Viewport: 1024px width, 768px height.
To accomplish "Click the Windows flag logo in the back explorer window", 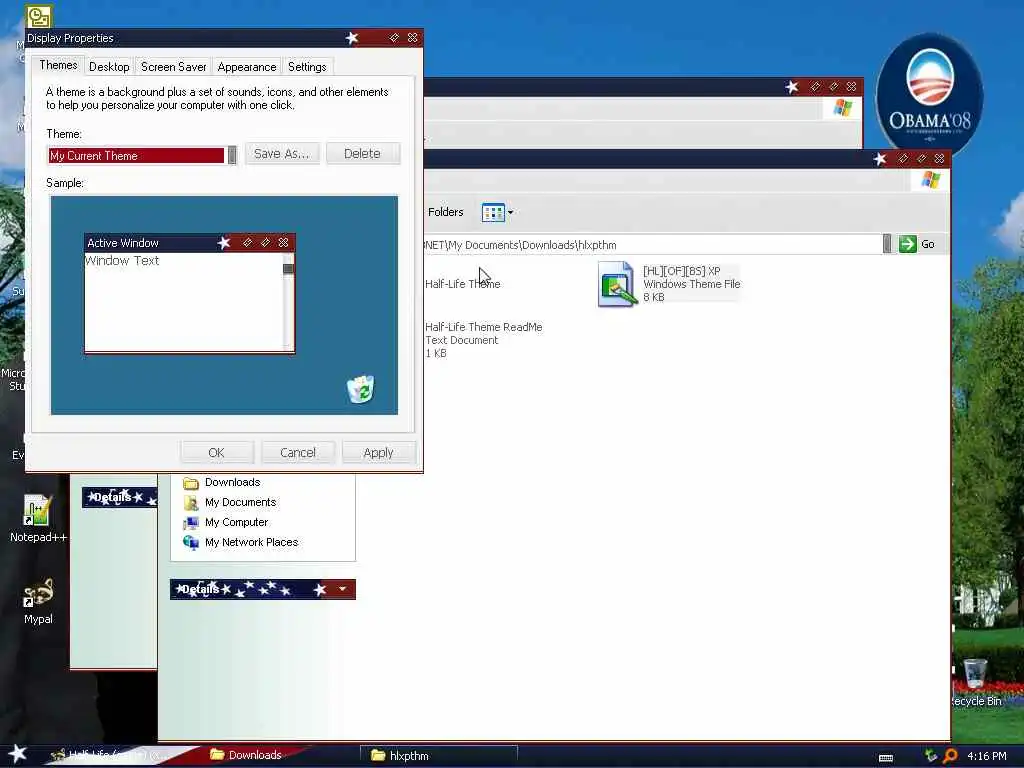I will 842,108.
